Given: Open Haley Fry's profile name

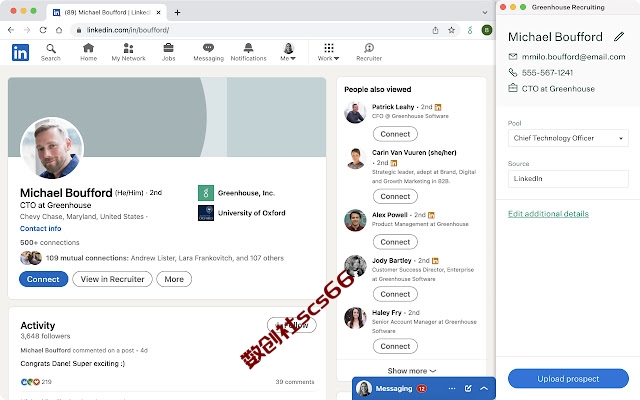Looking at the screenshot, I should pyautogui.click(x=387, y=312).
